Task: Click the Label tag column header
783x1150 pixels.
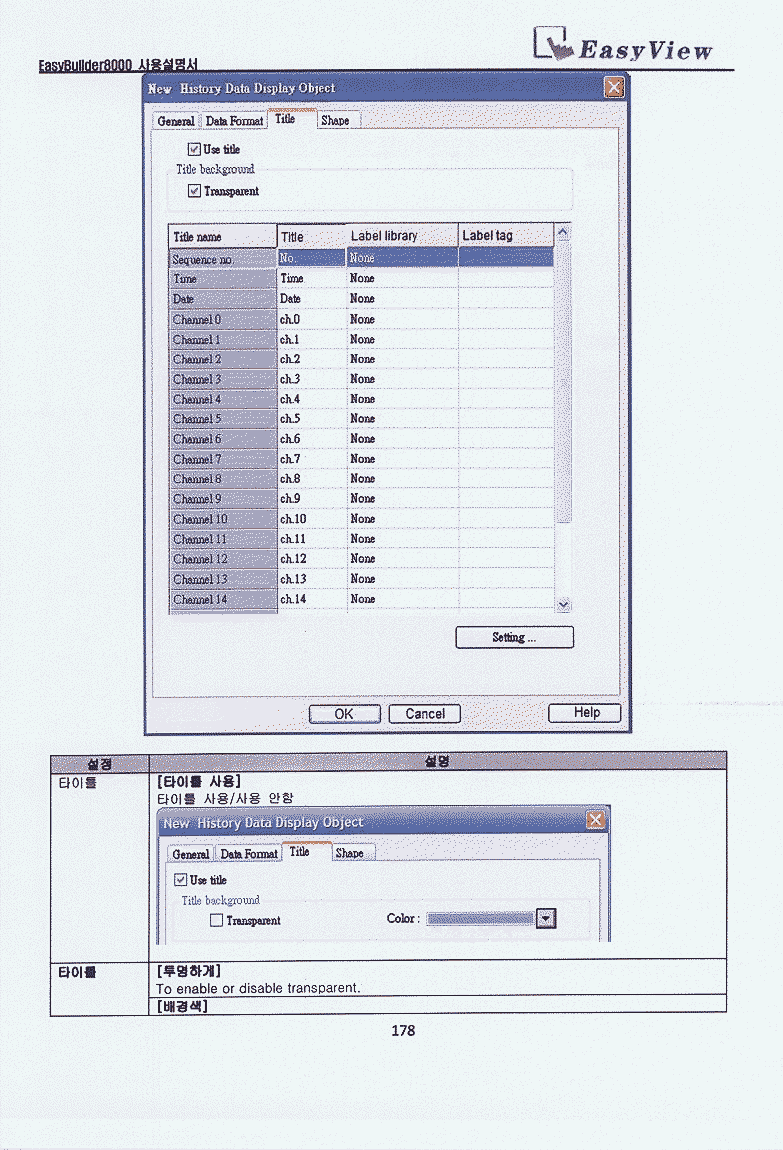Action: [506, 235]
